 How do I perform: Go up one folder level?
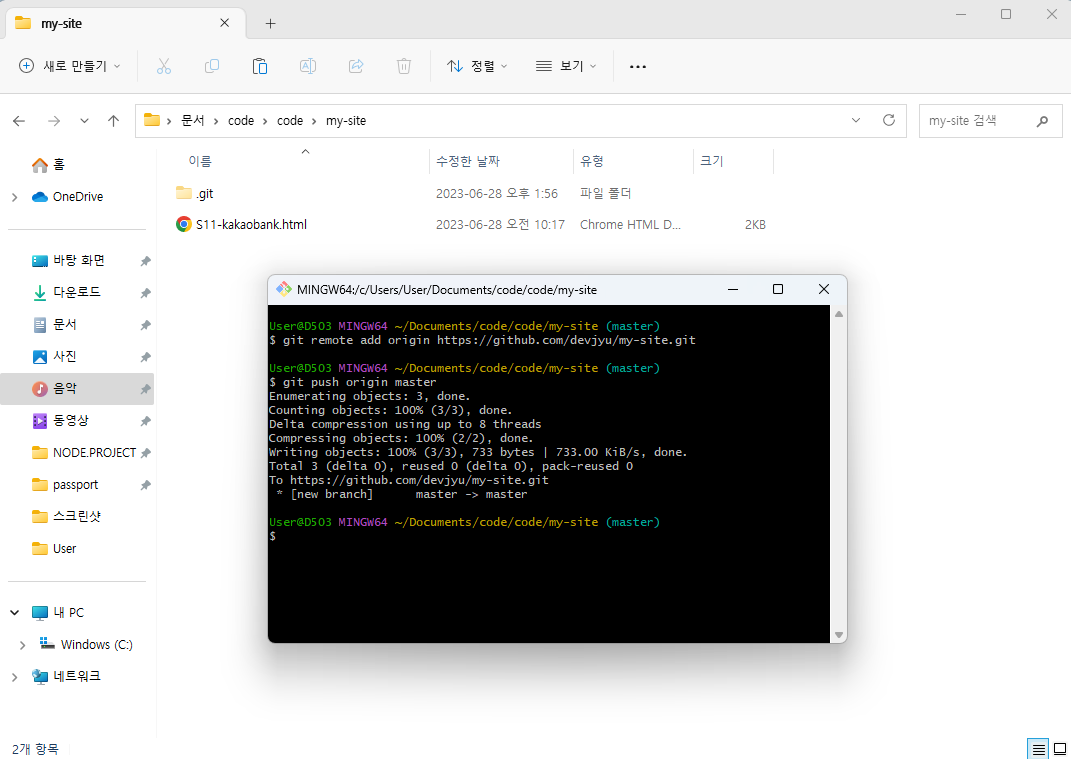point(113,121)
